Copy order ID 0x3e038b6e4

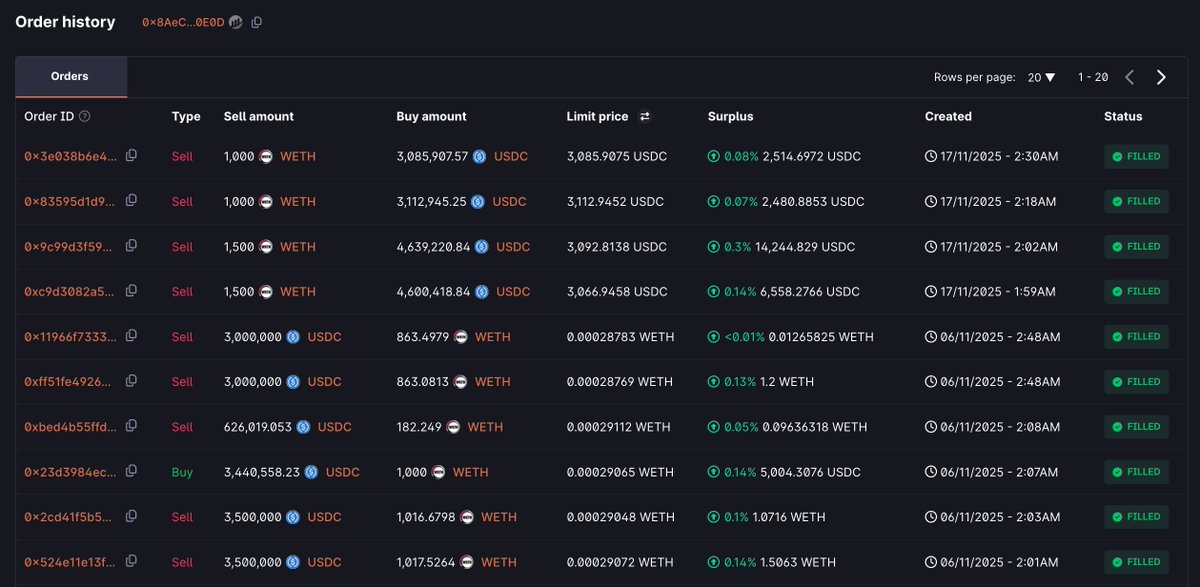[131, 156]
